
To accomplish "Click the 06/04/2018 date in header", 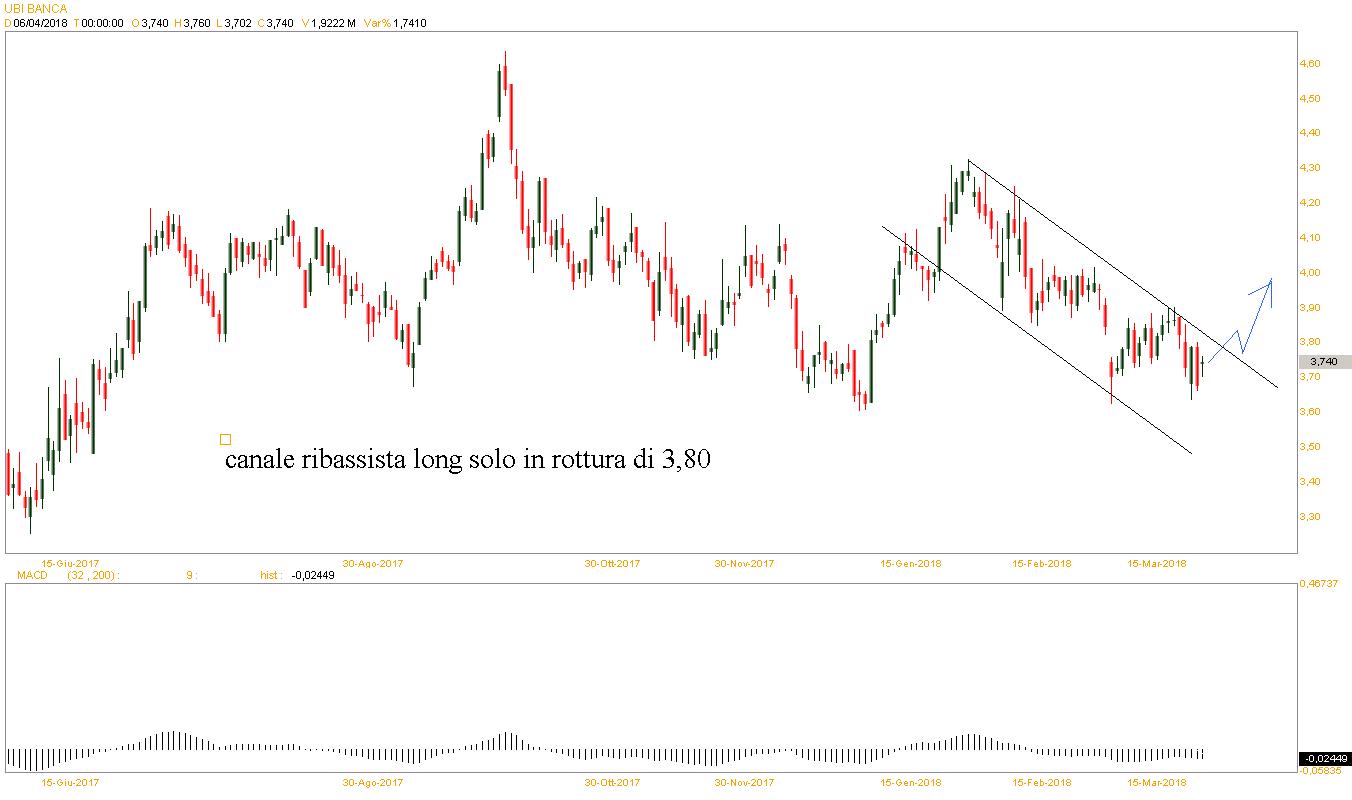I will tap(39, 23).
